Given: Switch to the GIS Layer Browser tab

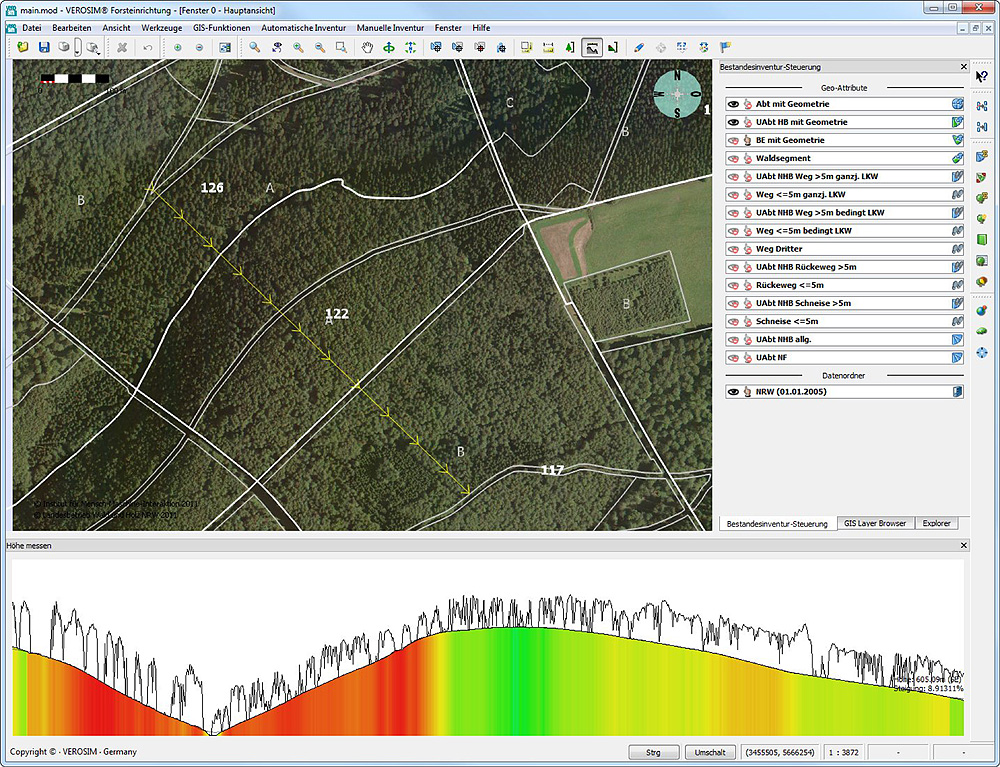Looking at the screenshot, I should point(875,523).
